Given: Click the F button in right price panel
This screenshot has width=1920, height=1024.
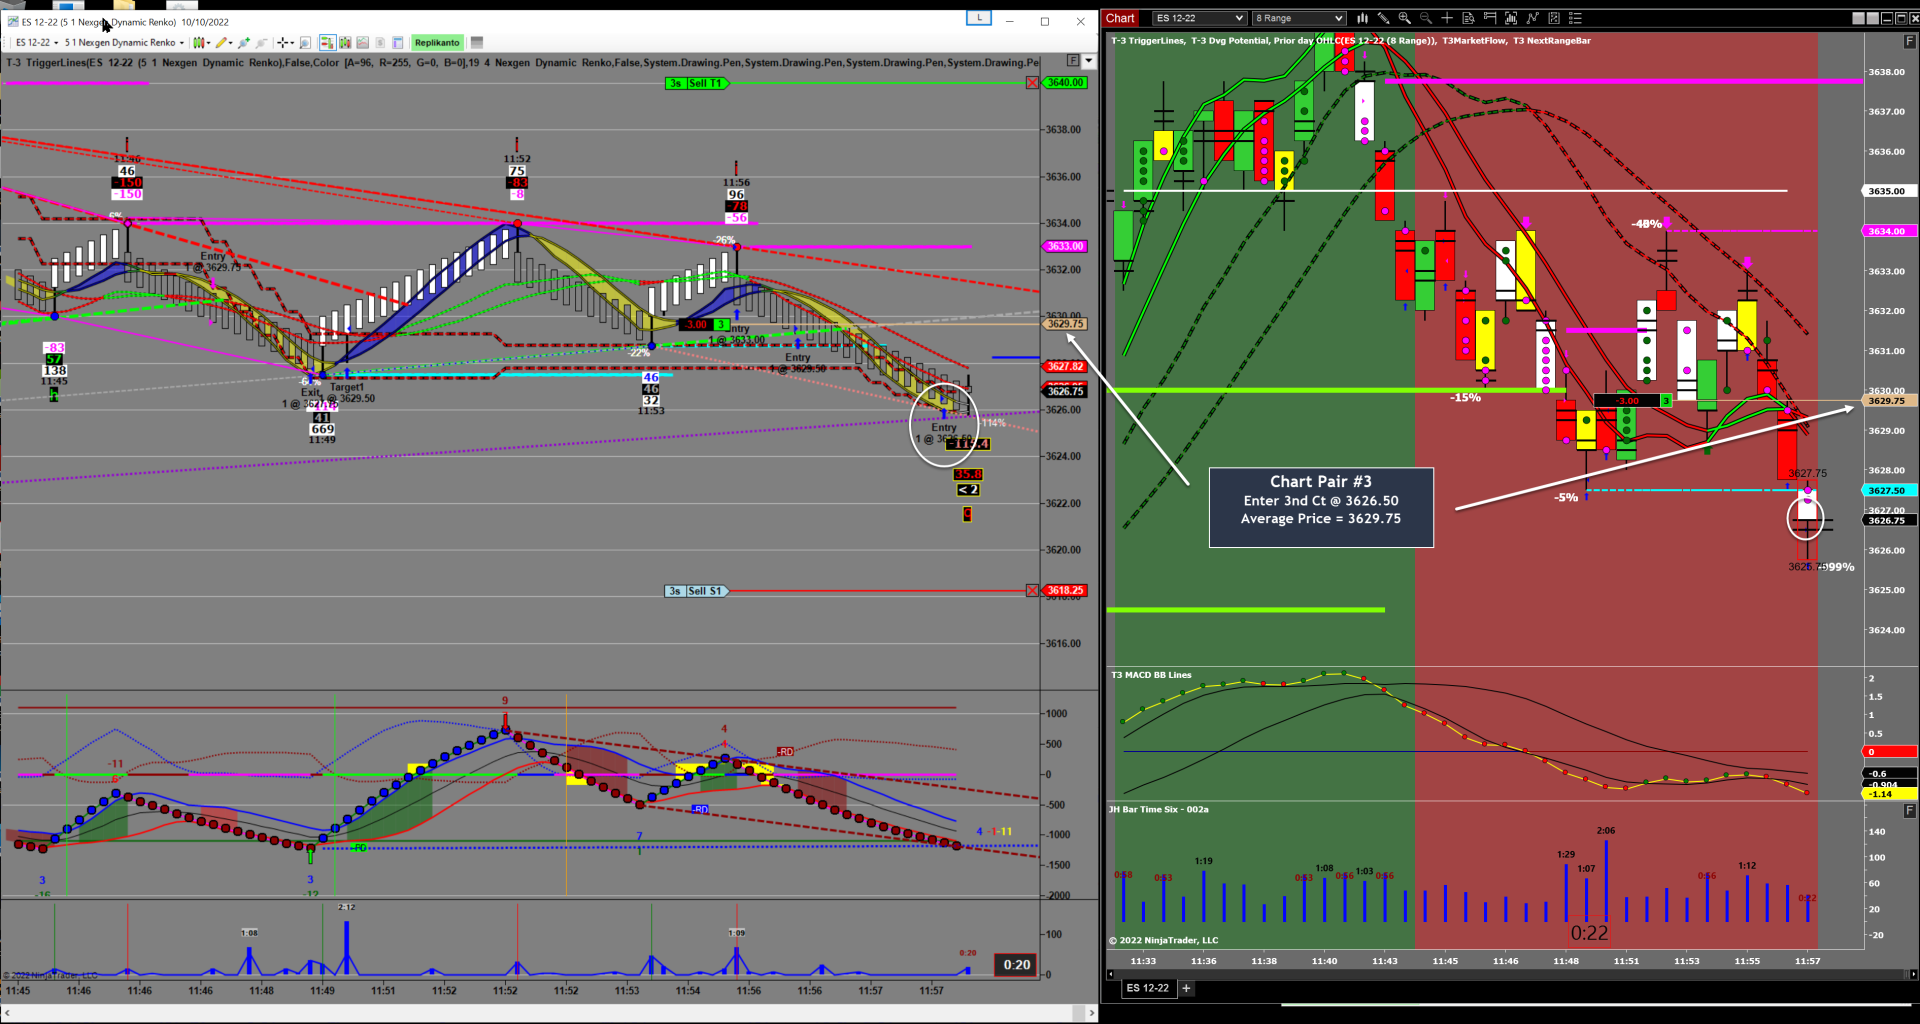Looking at the screenshot, I should 1909,41.
